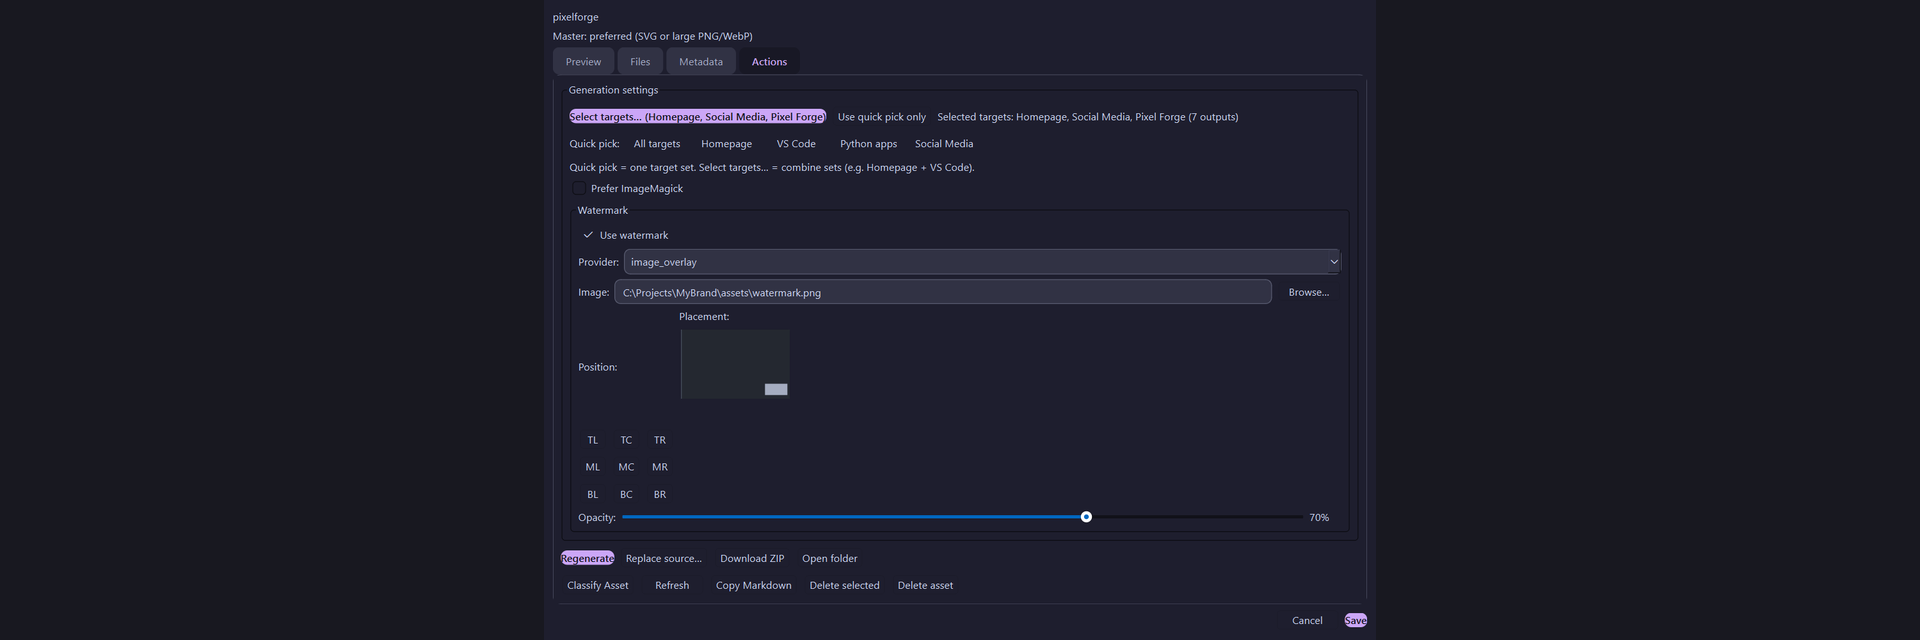
Task: Choose Social Media quick pick
Action: click(944, 144)
